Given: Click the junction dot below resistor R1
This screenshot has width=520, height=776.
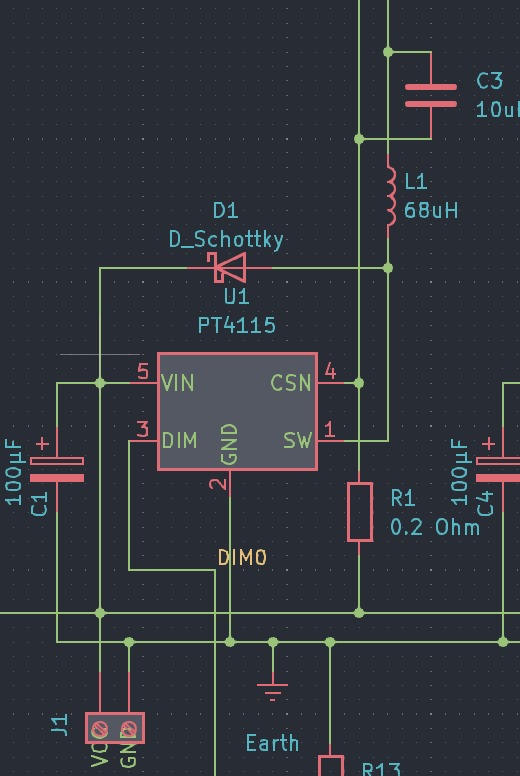Looking at the screenshot, I should tap(359, 613).
